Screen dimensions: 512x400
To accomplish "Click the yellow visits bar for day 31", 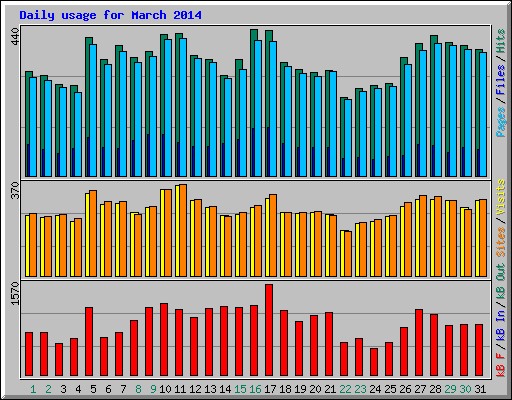I will (x=477, y=238).
